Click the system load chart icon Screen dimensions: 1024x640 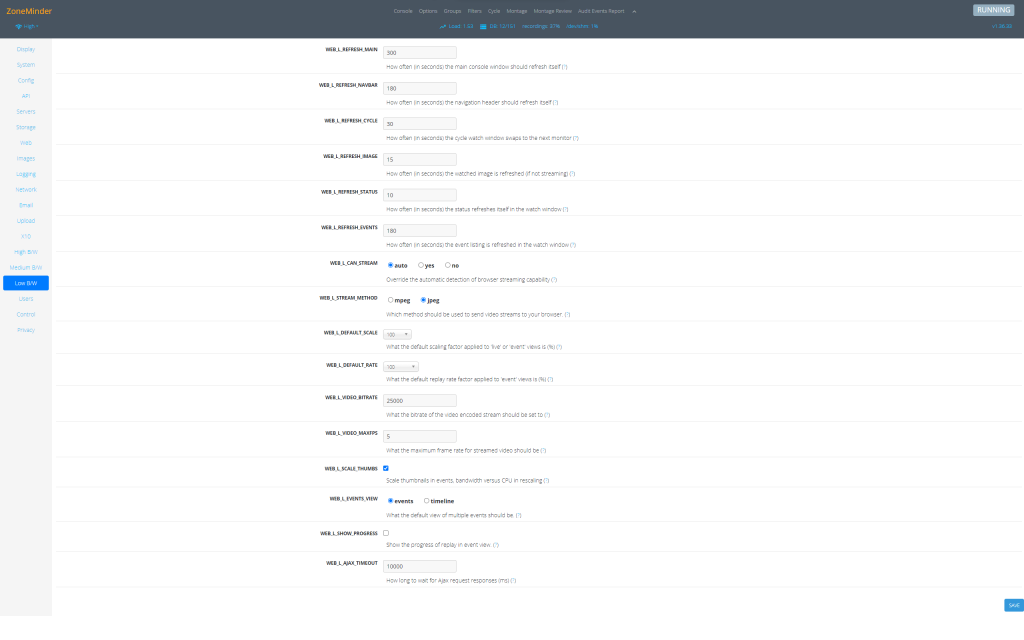coord(443,27)
